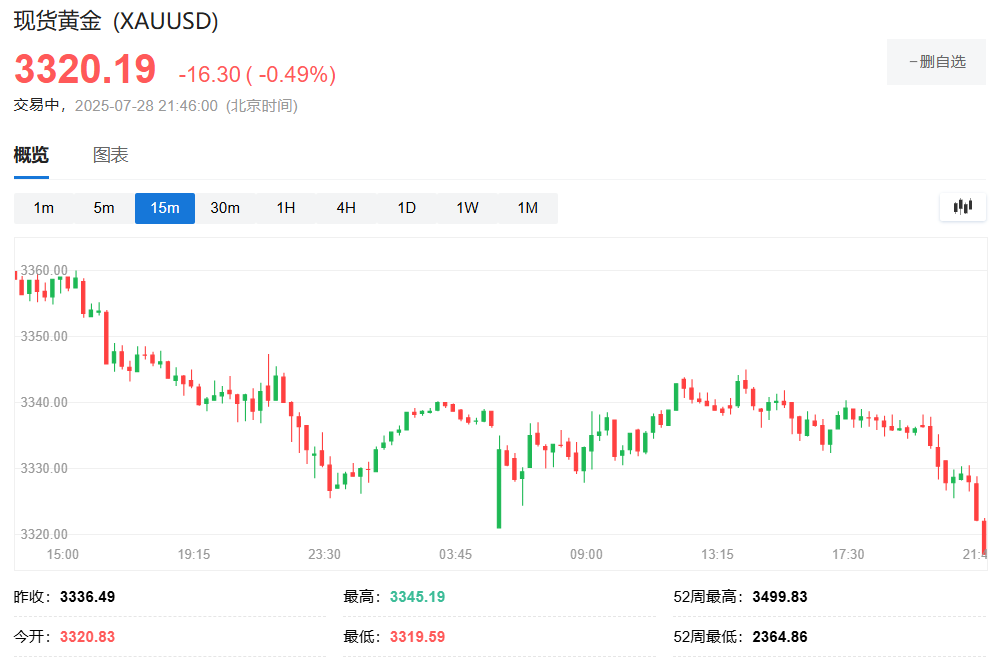
Task: Switch to the 图表 chart tab
Action: tap(111, 155)
